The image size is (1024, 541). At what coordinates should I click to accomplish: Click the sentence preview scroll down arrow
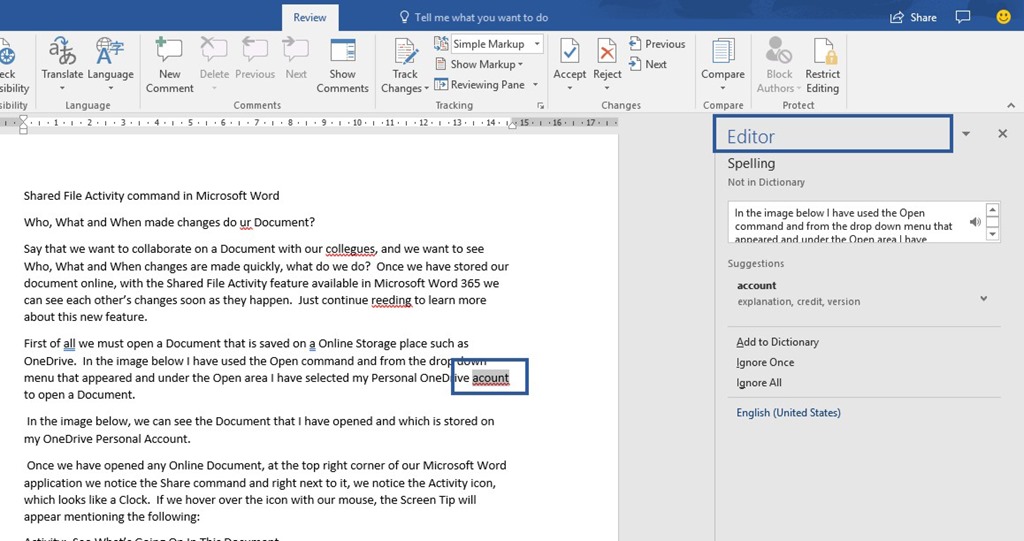pos(993,234)
